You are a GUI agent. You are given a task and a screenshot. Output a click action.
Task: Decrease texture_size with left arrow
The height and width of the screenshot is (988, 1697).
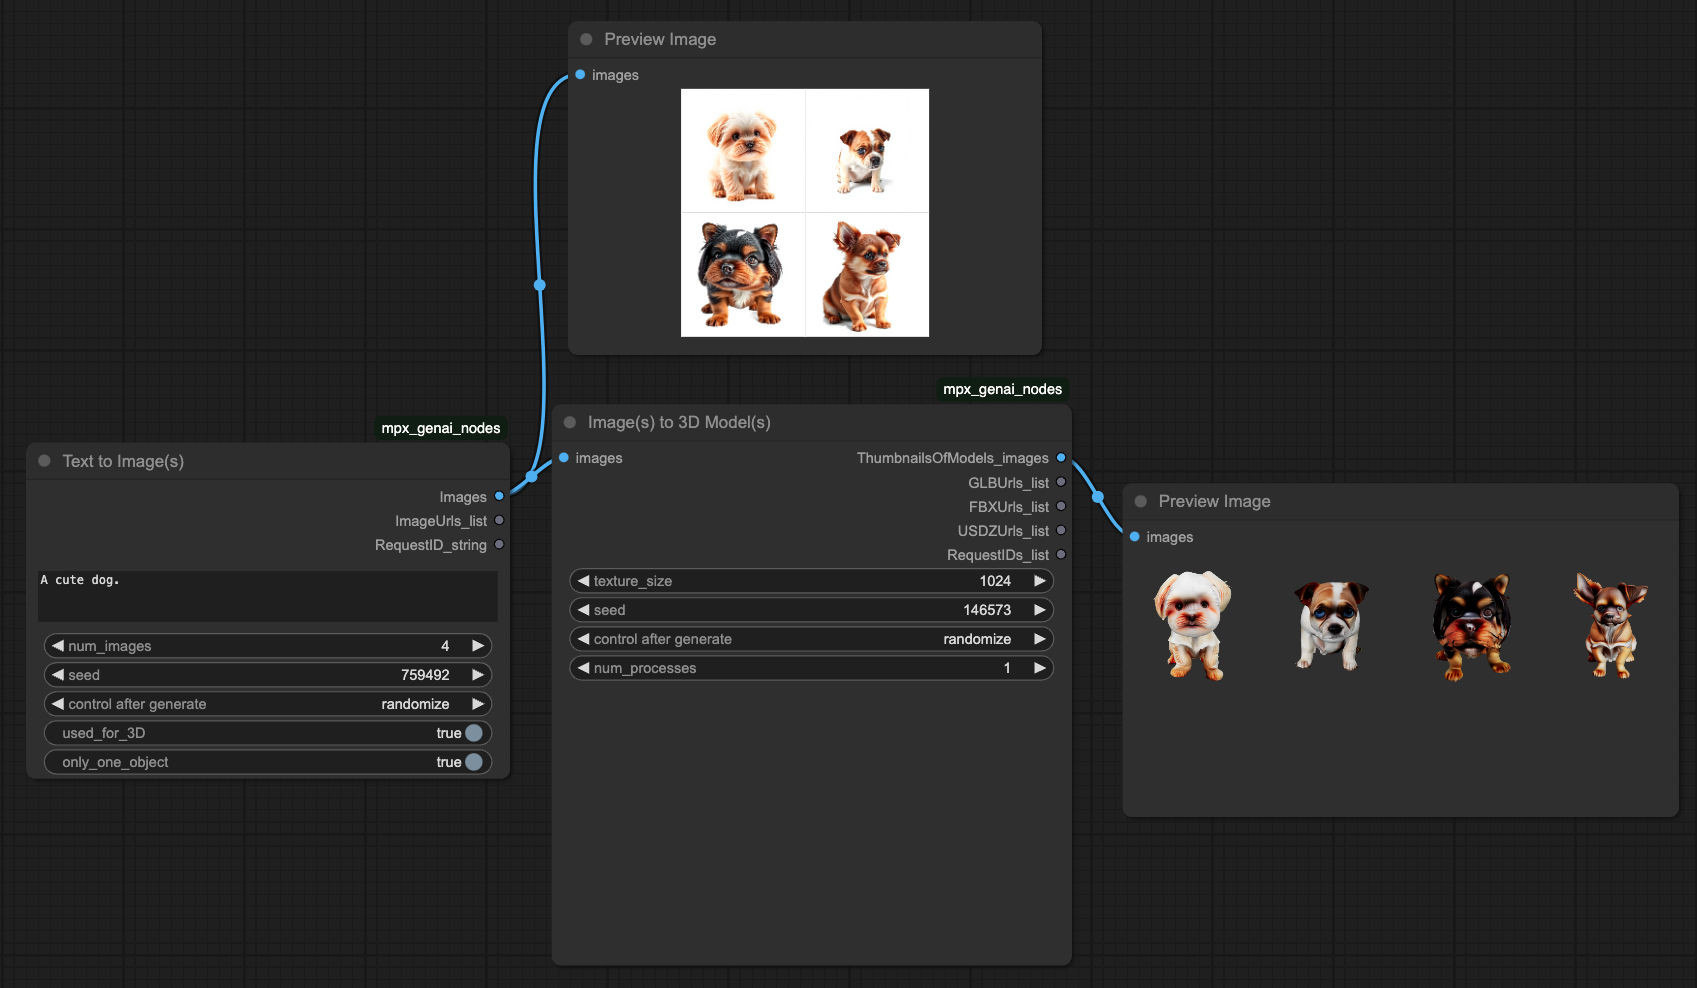[x=583, y=581]
